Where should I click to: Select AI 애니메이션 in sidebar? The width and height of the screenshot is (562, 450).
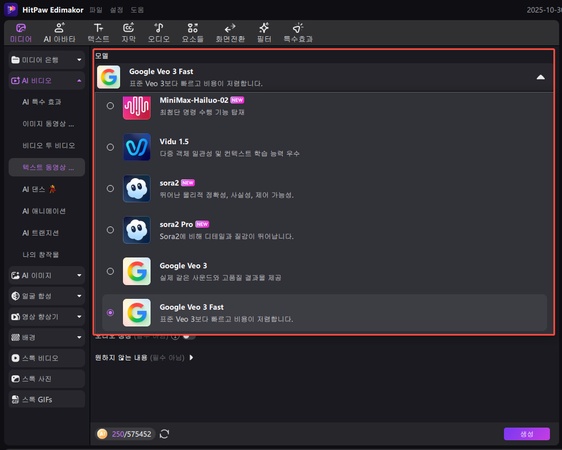[x=44, y=211]
